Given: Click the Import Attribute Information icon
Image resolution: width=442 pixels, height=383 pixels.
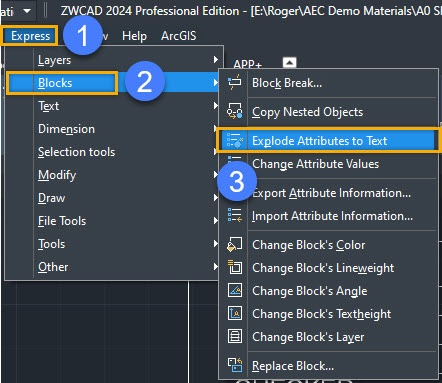Looking at the screenshot, I should click(x=235, y=215).
